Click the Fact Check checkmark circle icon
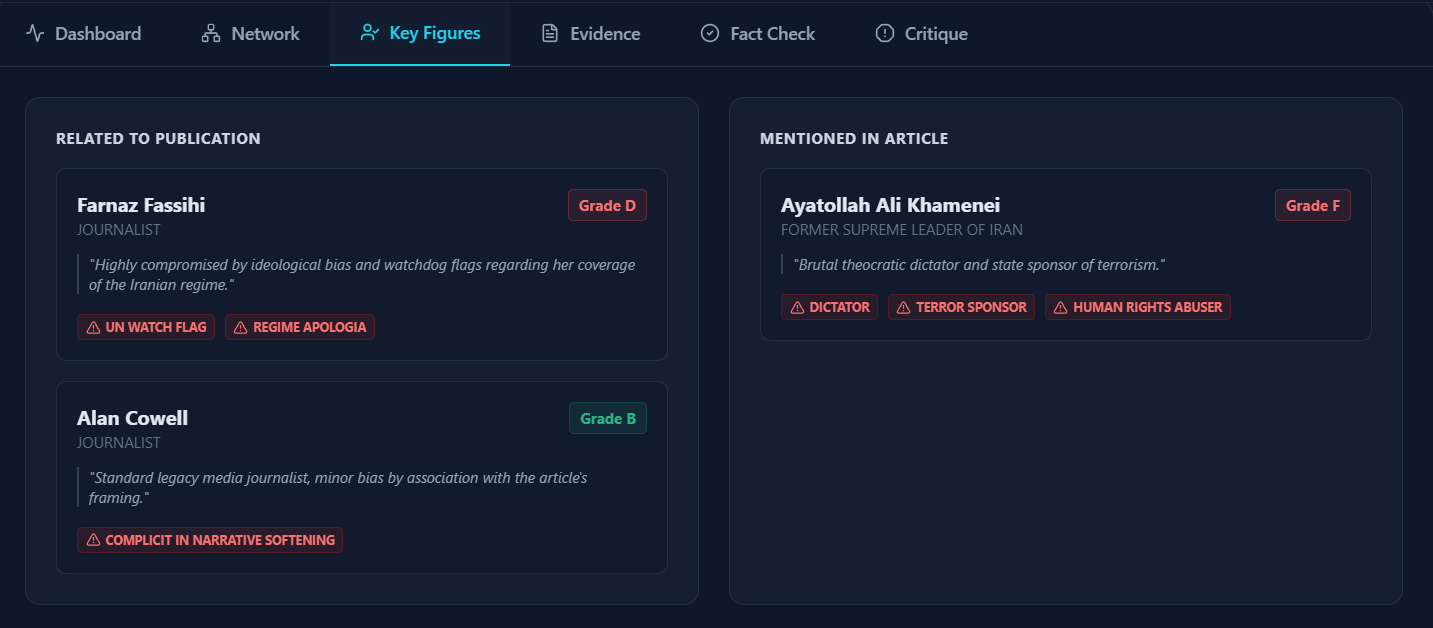 (x=710, y=34)
